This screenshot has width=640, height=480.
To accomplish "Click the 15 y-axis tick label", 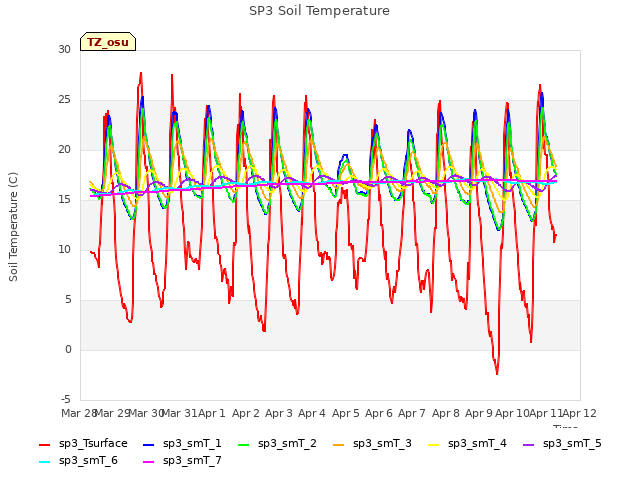I will pyautogui.click(x=64, y=200).
